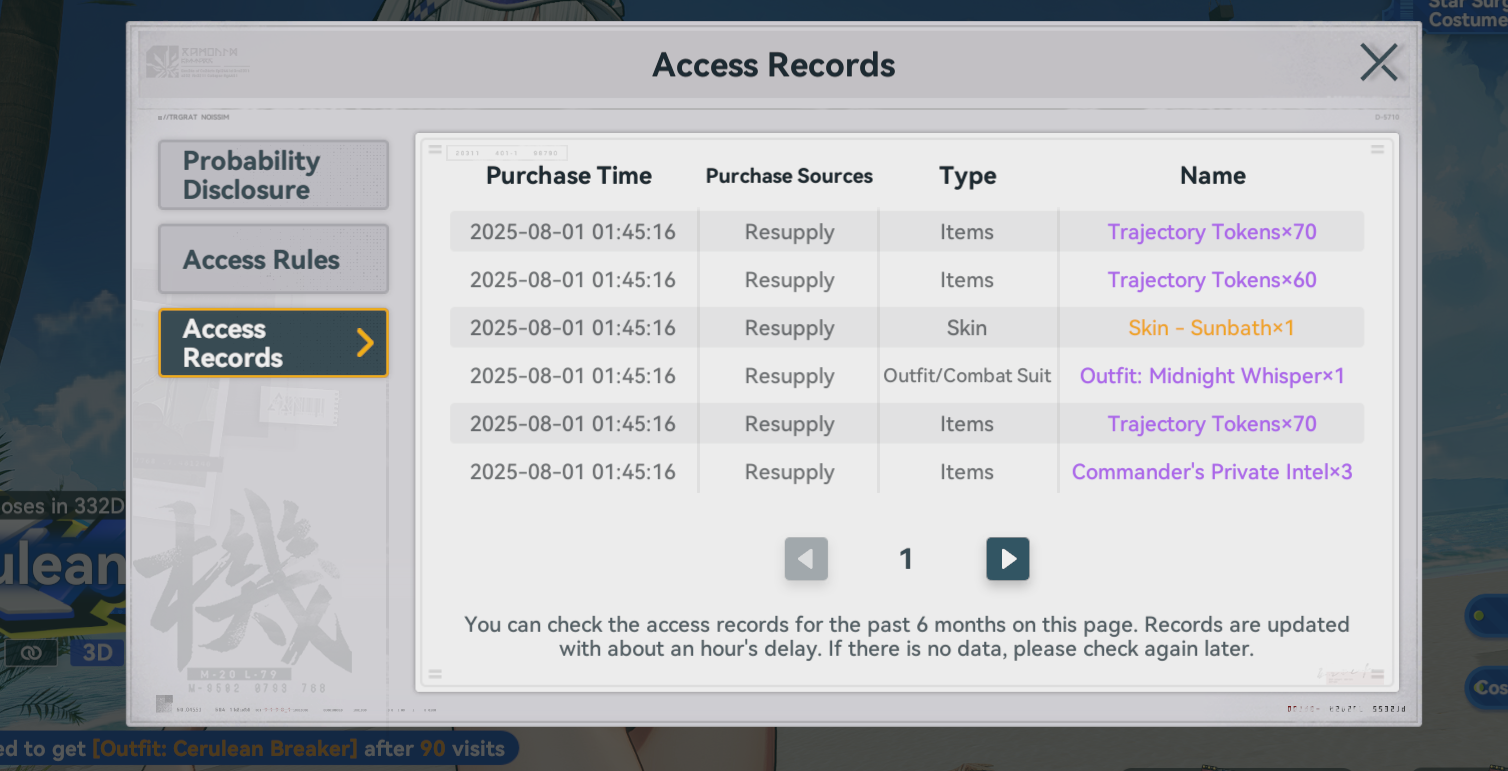Click the Skin type cell
1508x771 pixels.
coord(967,328)
